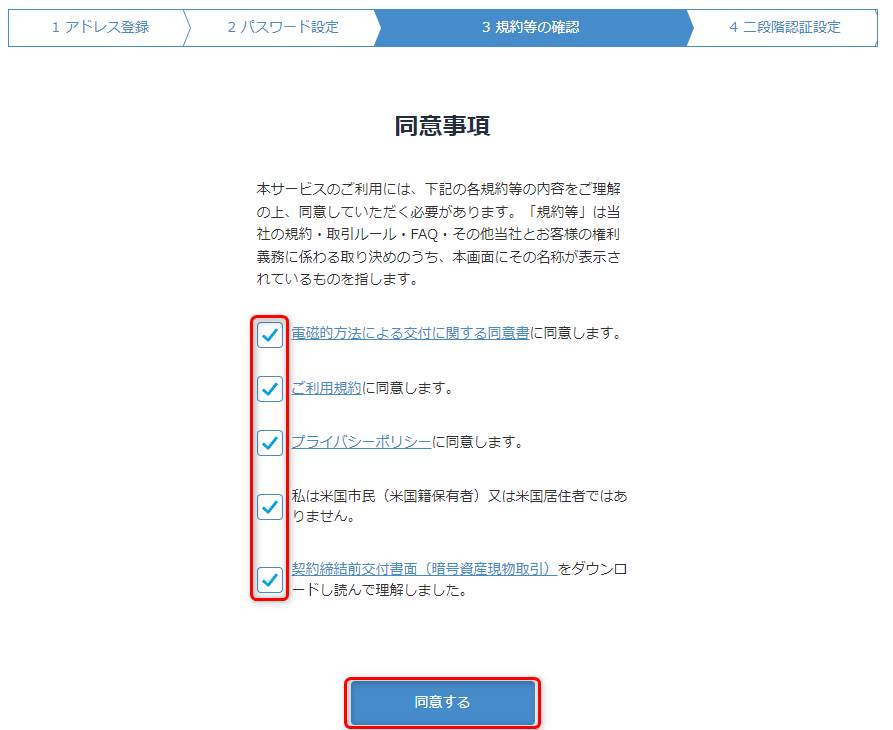893x730 pixels.
Task: Uncheck the プライバシーポリシー agreement checkbox
Action: click(270, 443)
